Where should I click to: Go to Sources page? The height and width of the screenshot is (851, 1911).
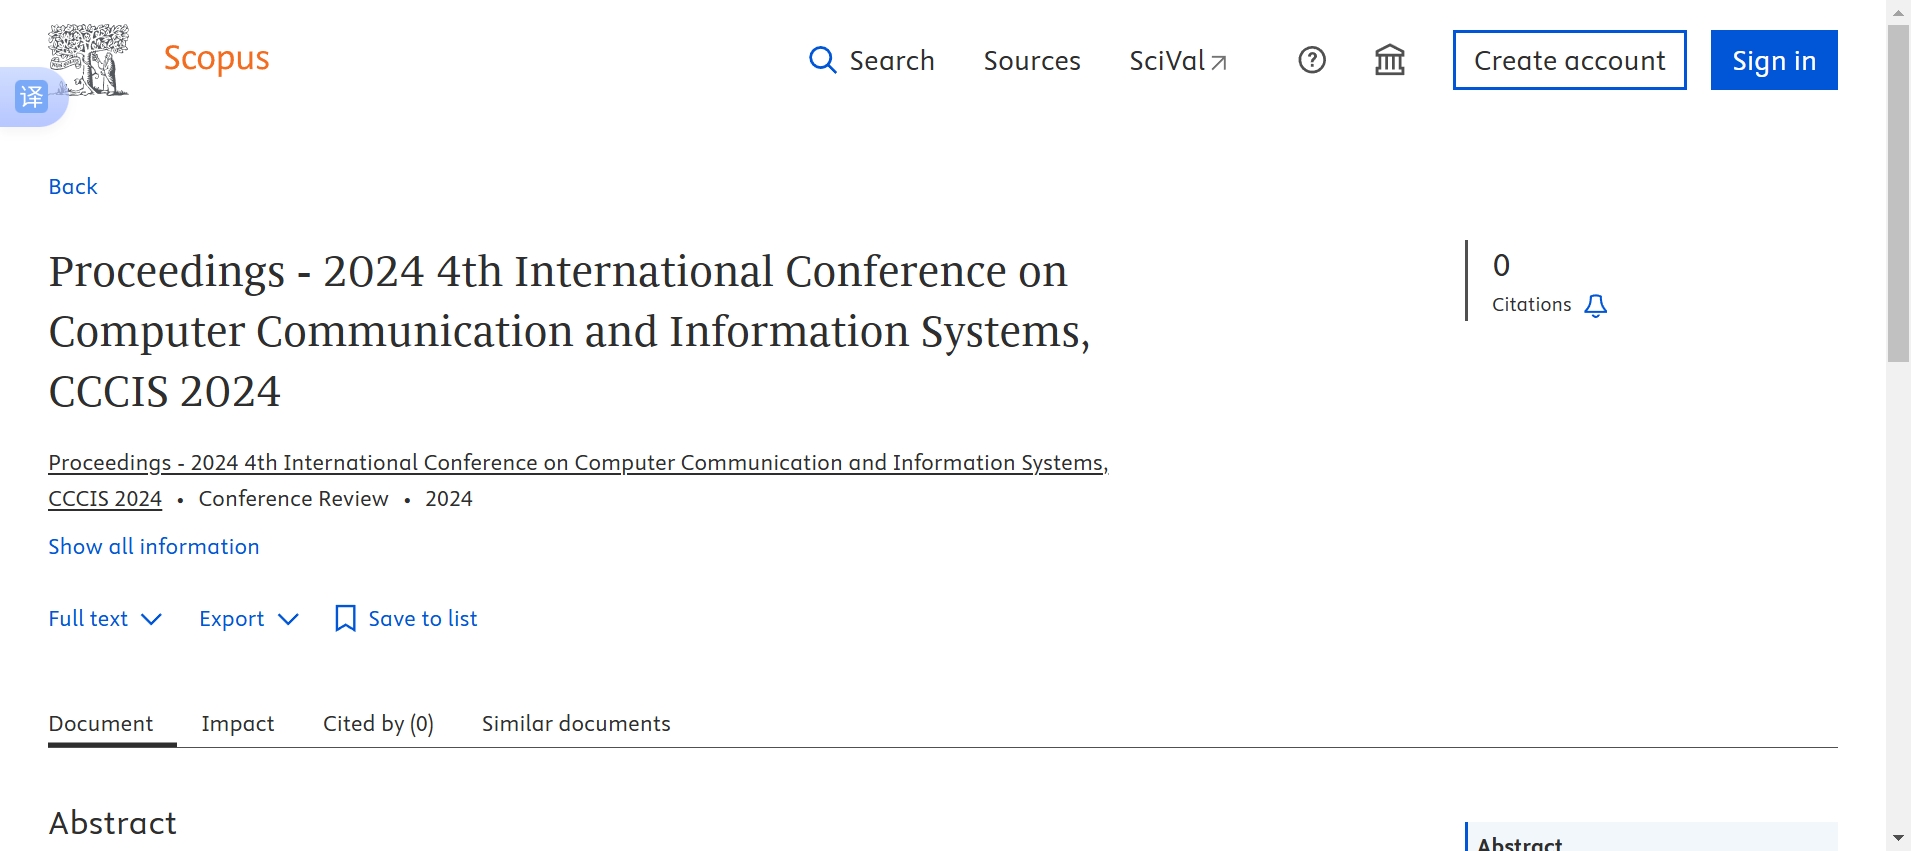point(1032,61)
